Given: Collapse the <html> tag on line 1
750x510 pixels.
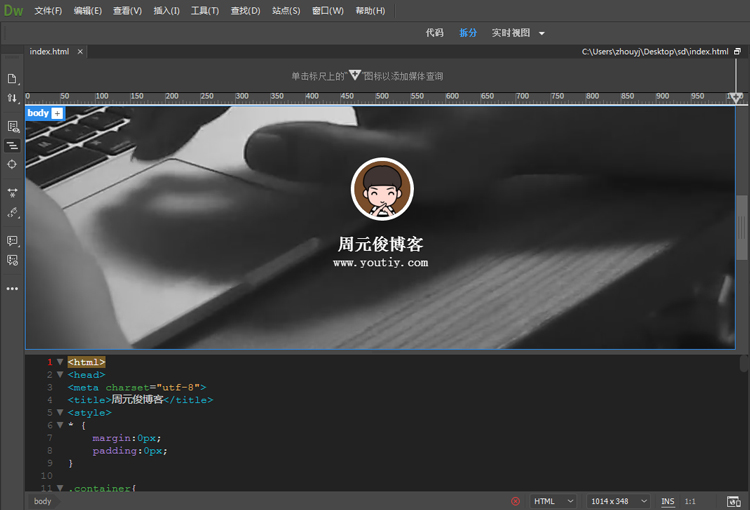Looking at the screenshot, I should tap(60, 362).
